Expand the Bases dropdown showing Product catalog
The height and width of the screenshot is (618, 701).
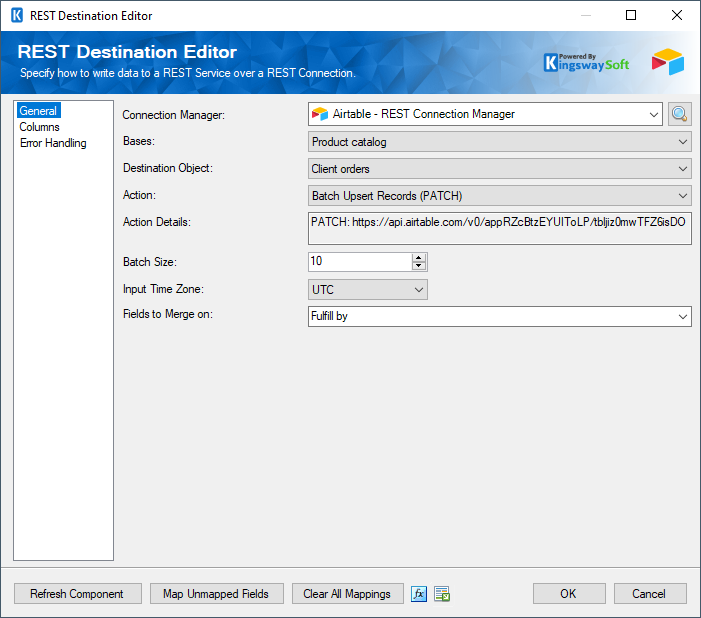[x=499, y=142]
